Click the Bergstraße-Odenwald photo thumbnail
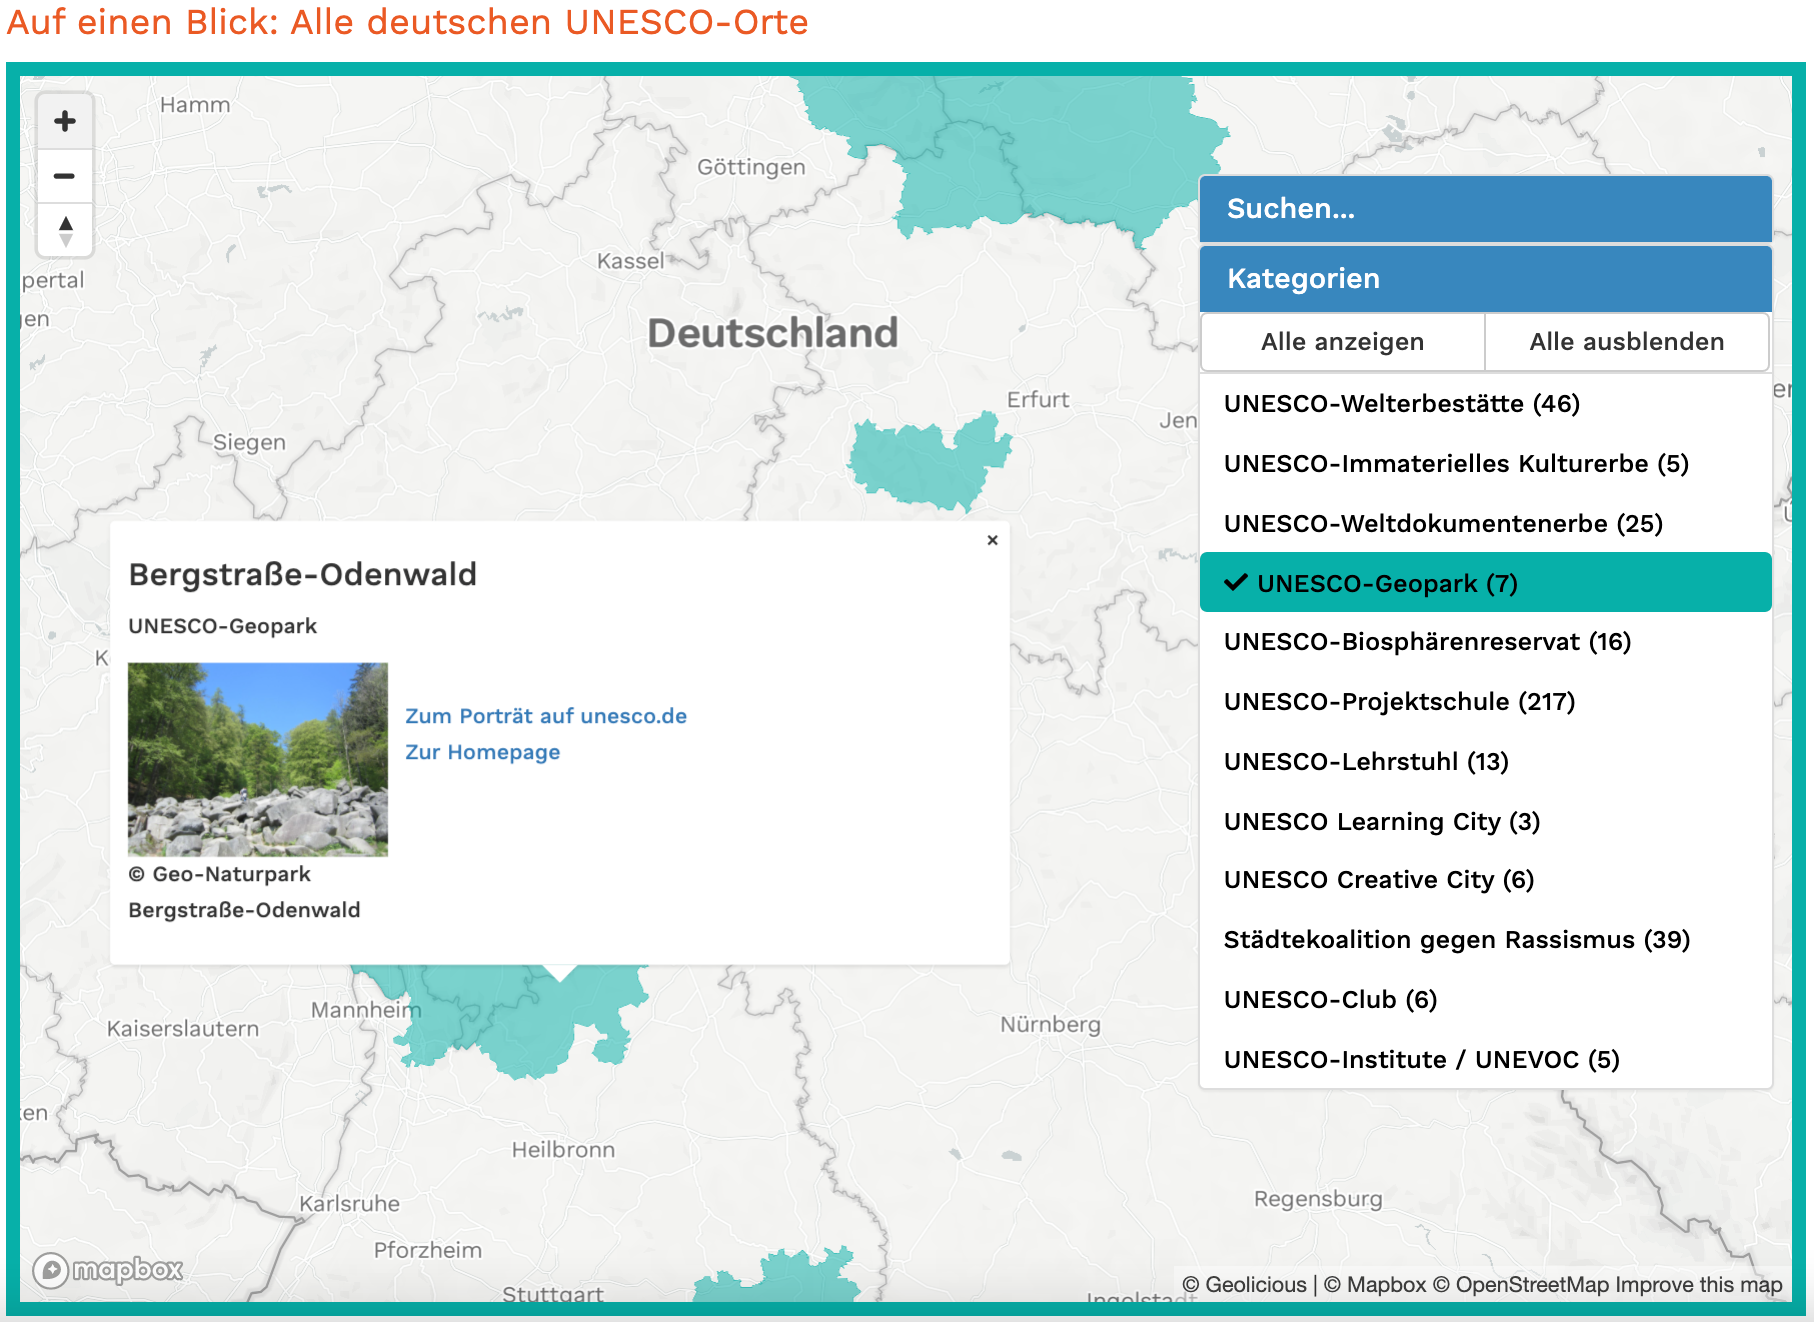 258,759
